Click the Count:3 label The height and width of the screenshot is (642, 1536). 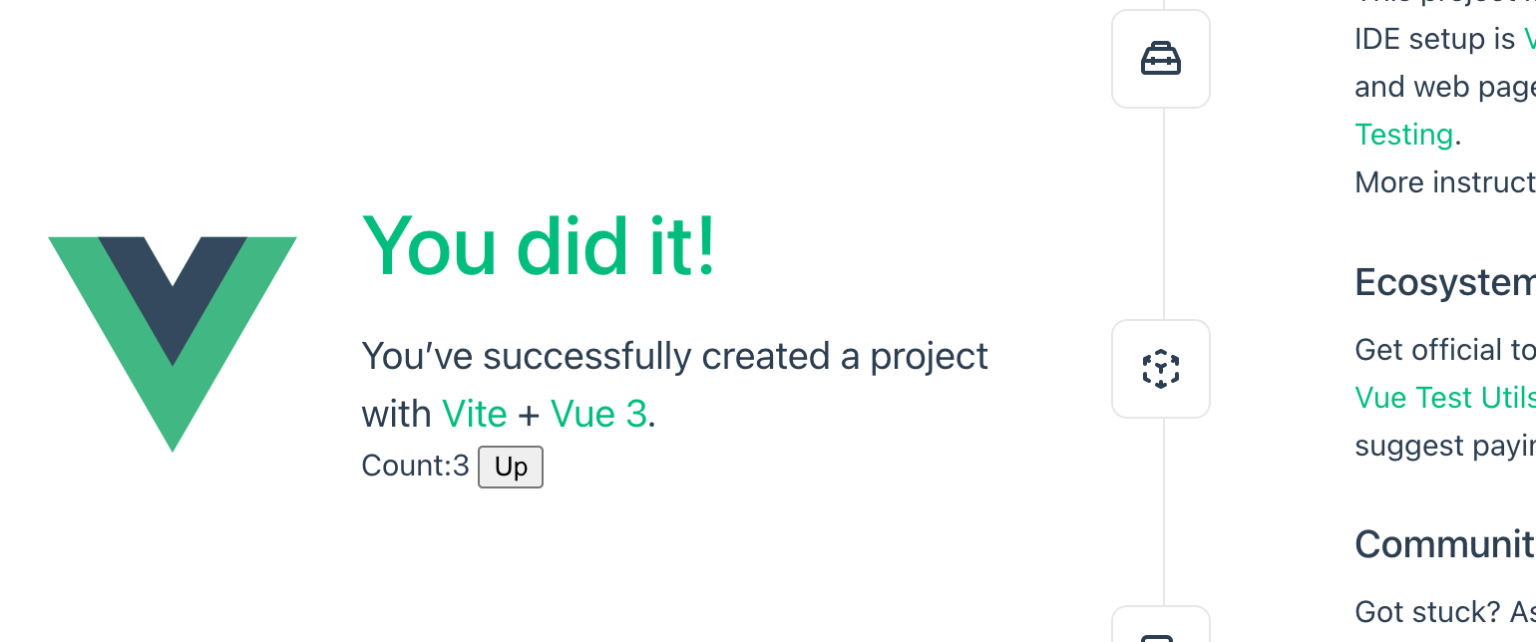coord(415,466)
